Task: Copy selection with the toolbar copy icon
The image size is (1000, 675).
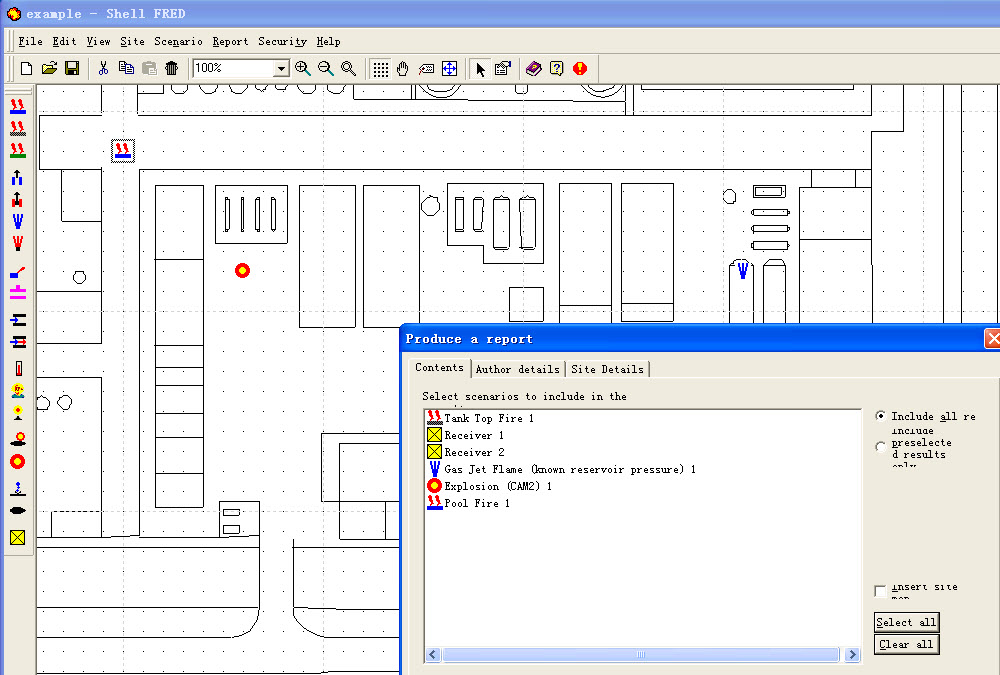Action: pos(126,68)
